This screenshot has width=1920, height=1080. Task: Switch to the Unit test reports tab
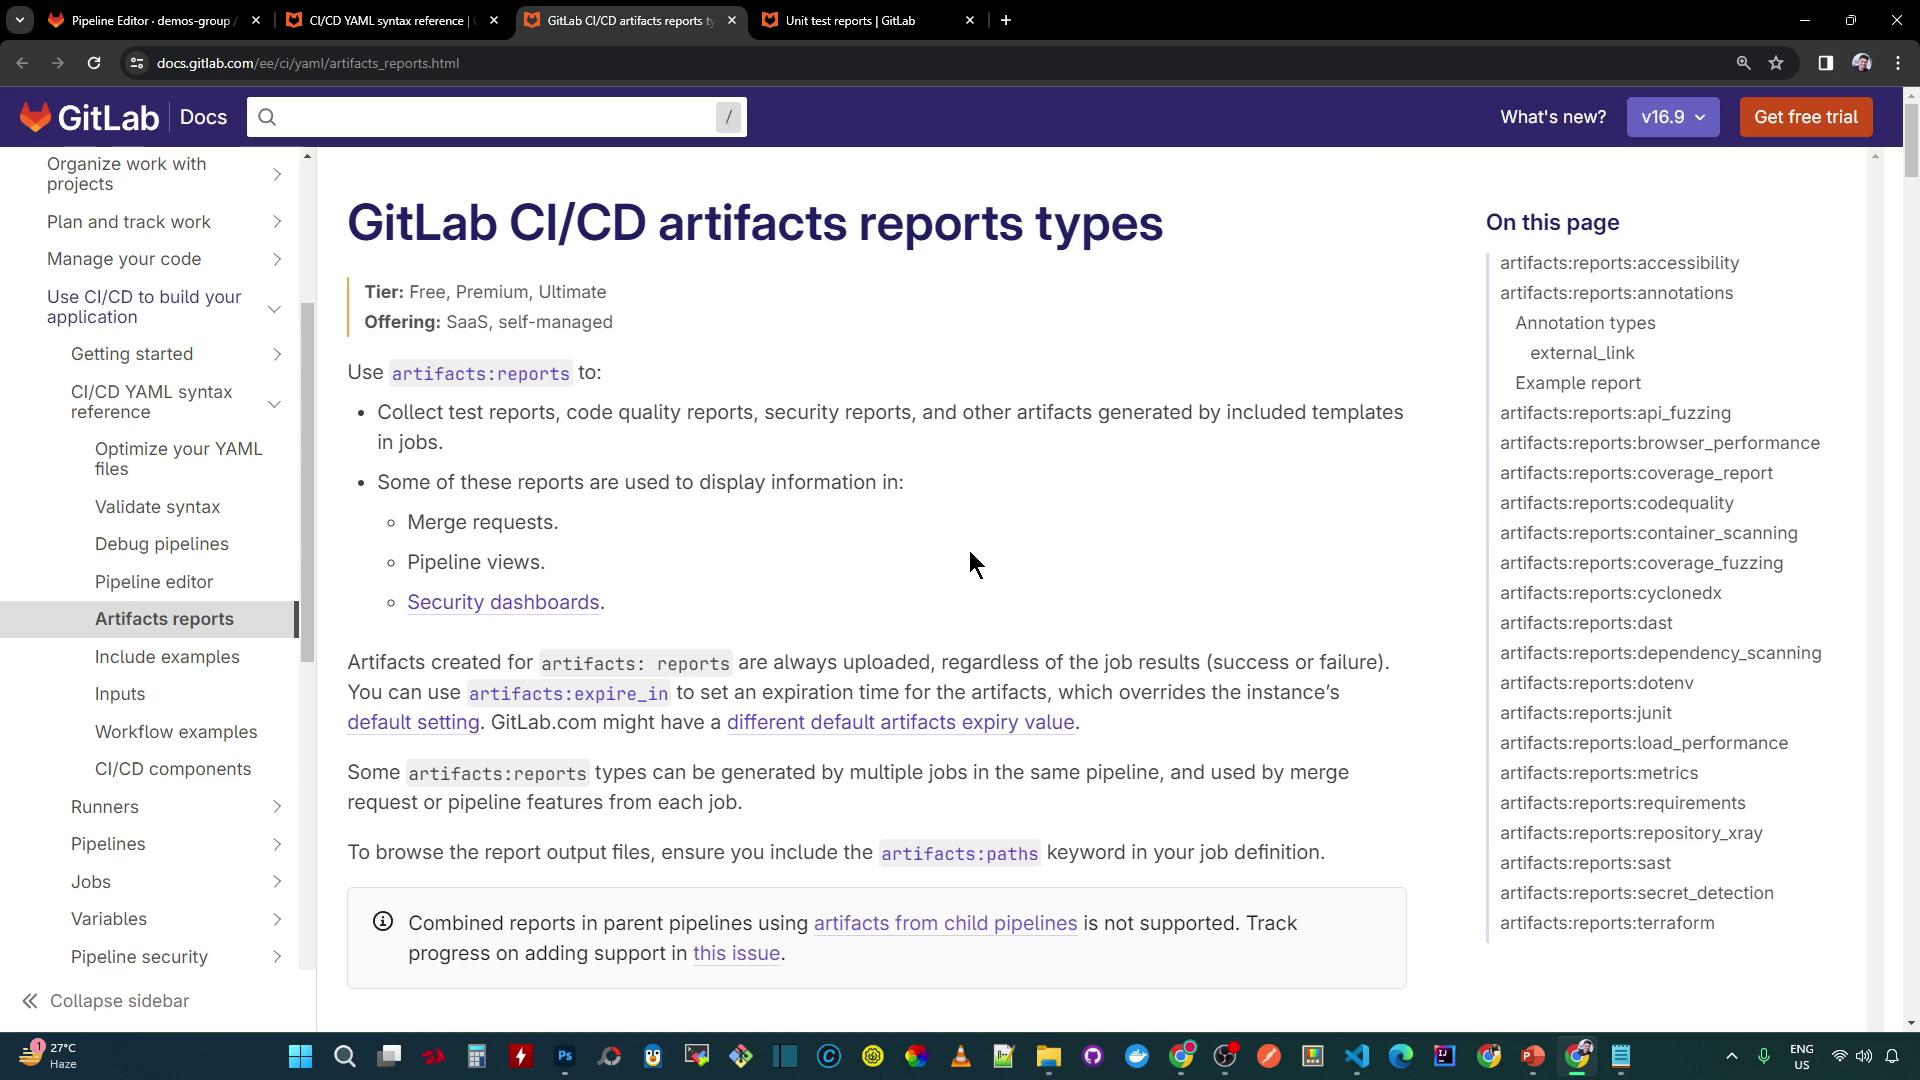click(x=850, y=20)
